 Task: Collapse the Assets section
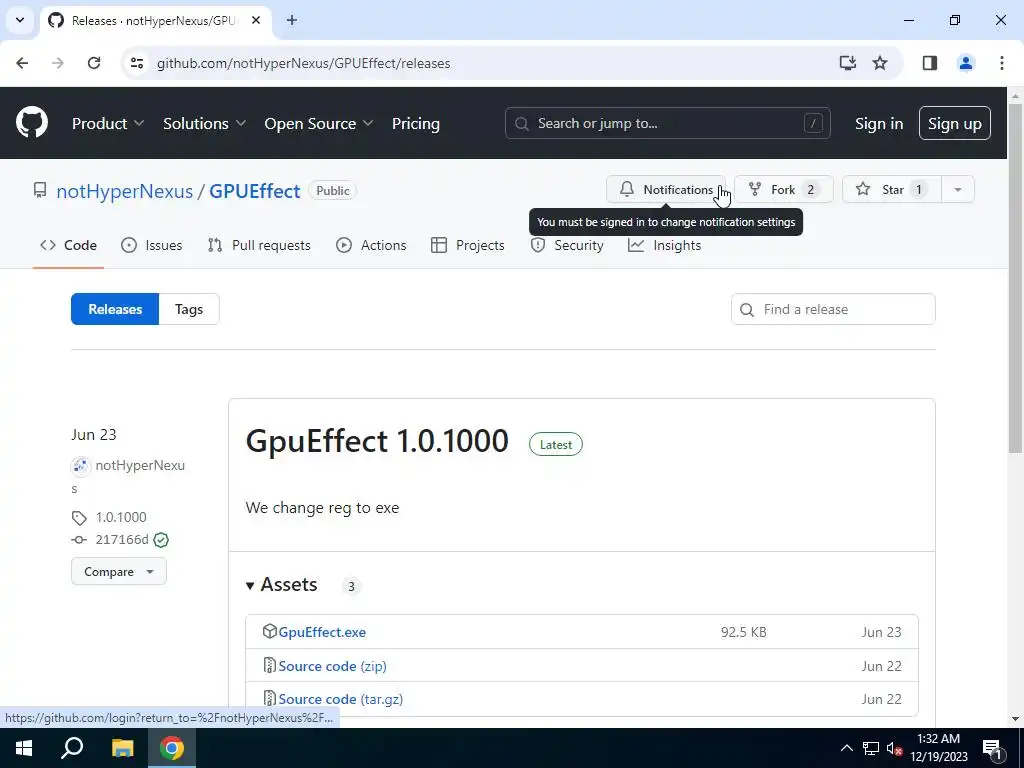(x=281, y=584)
